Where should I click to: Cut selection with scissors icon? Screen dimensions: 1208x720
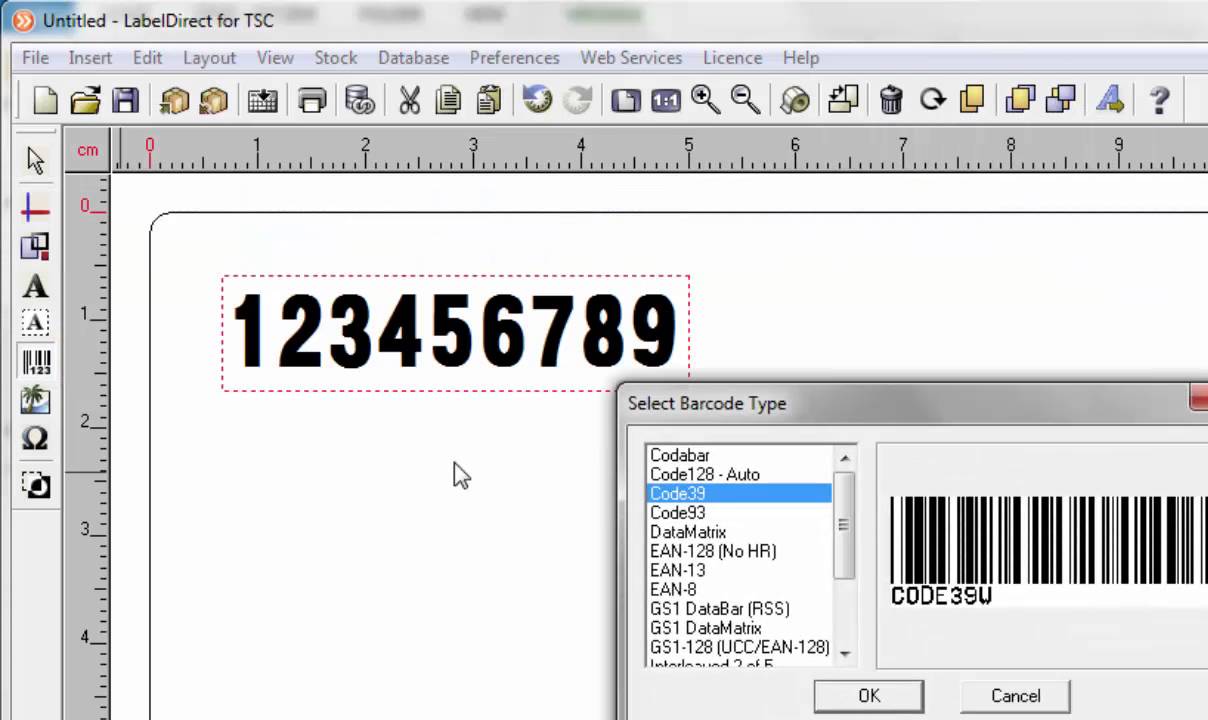click(x=409, y=100)
